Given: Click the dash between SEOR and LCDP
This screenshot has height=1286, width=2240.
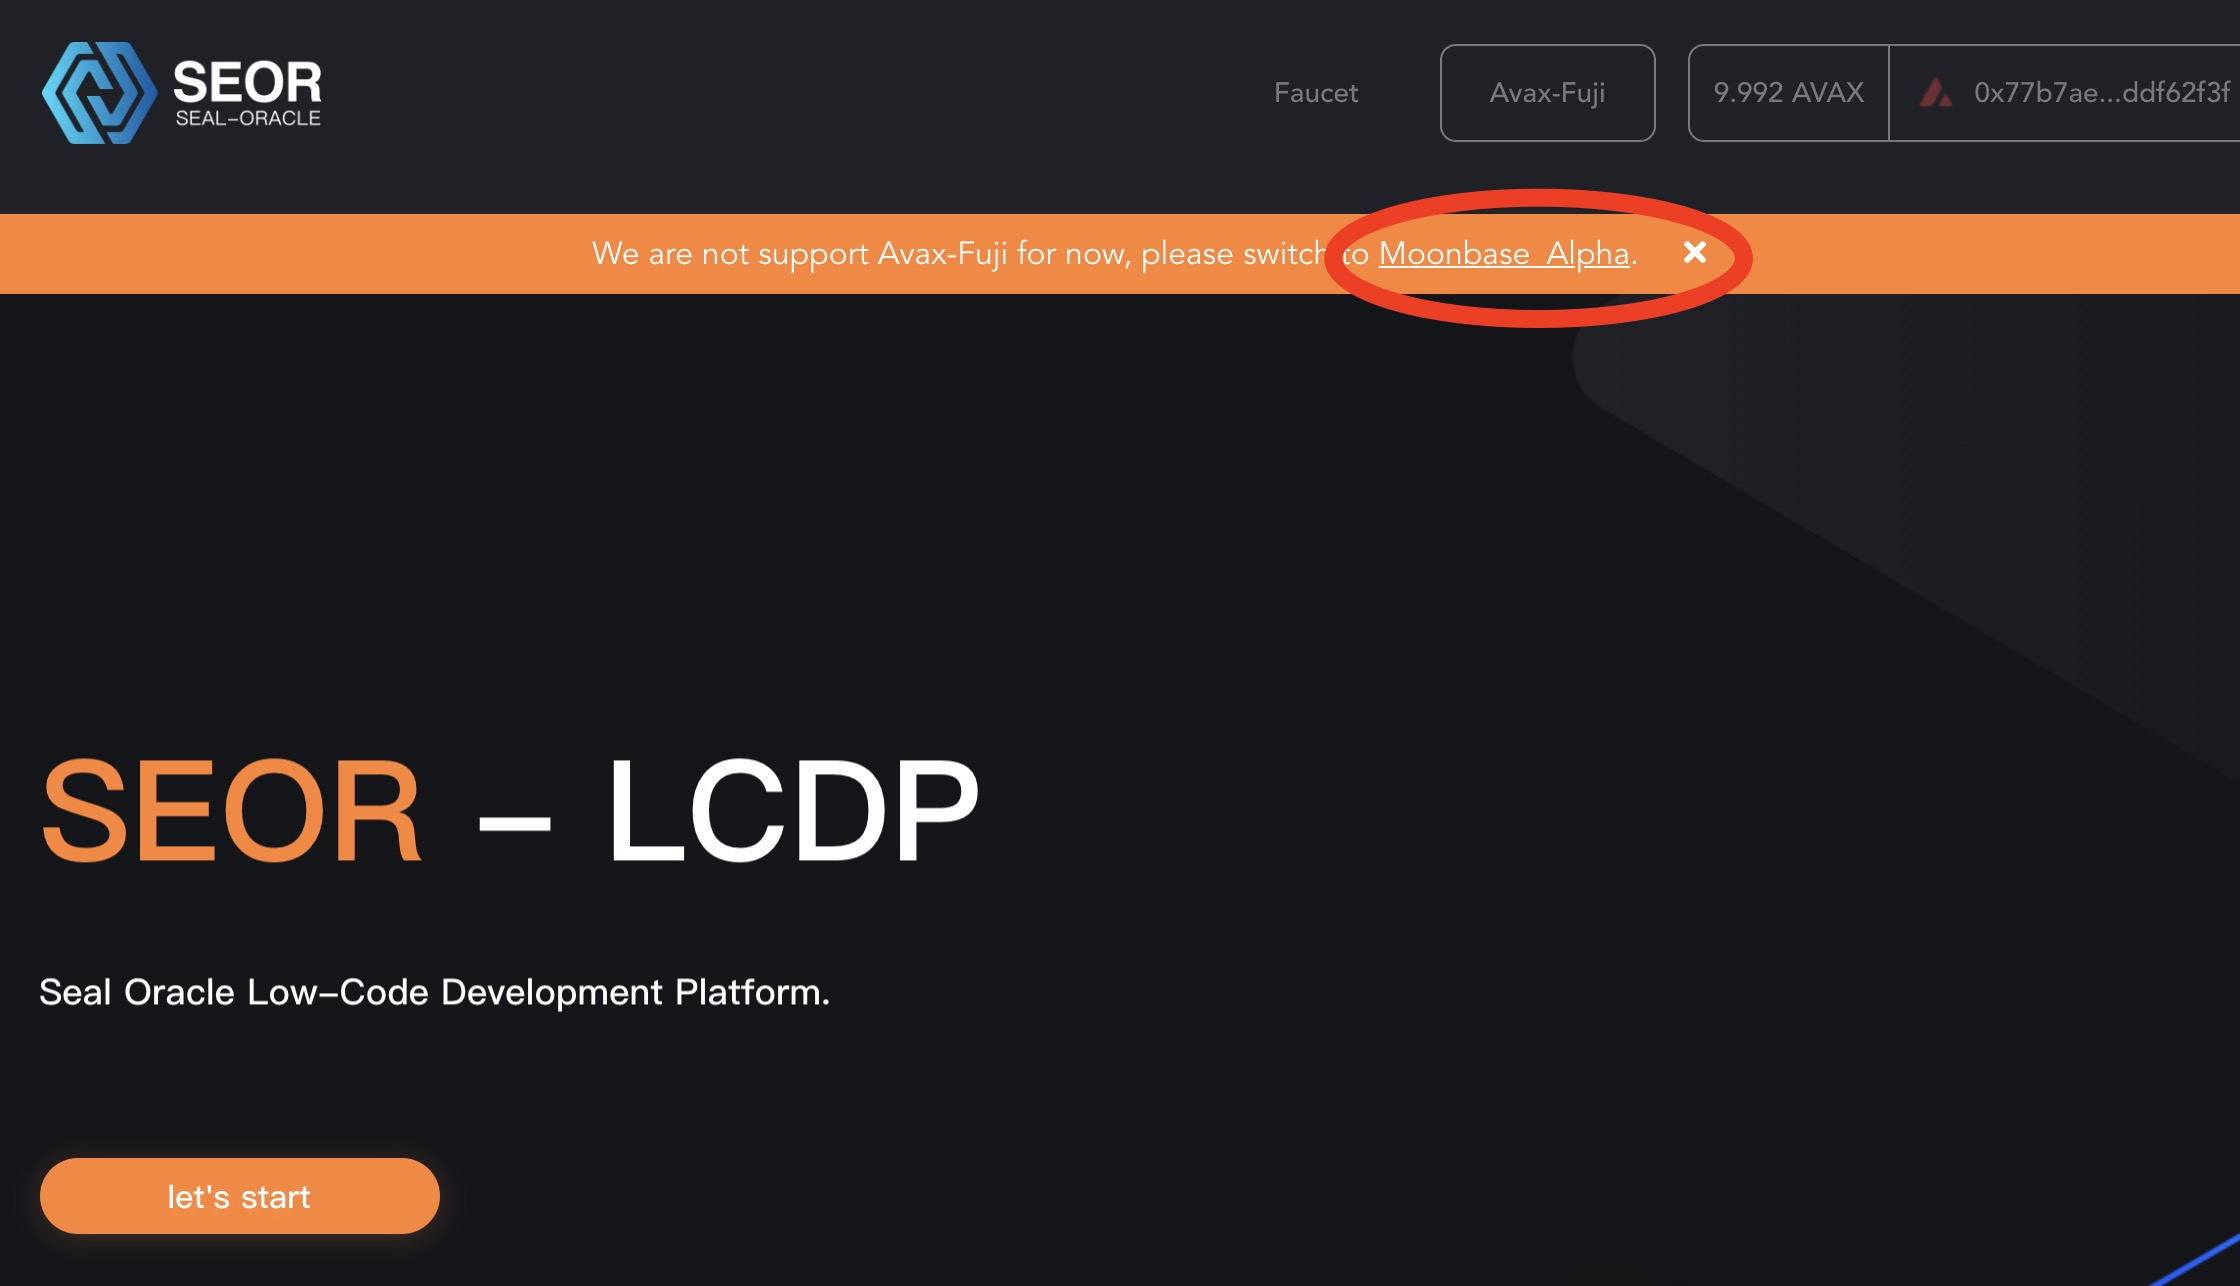Looking at the screenshot, I should point(514,824).
